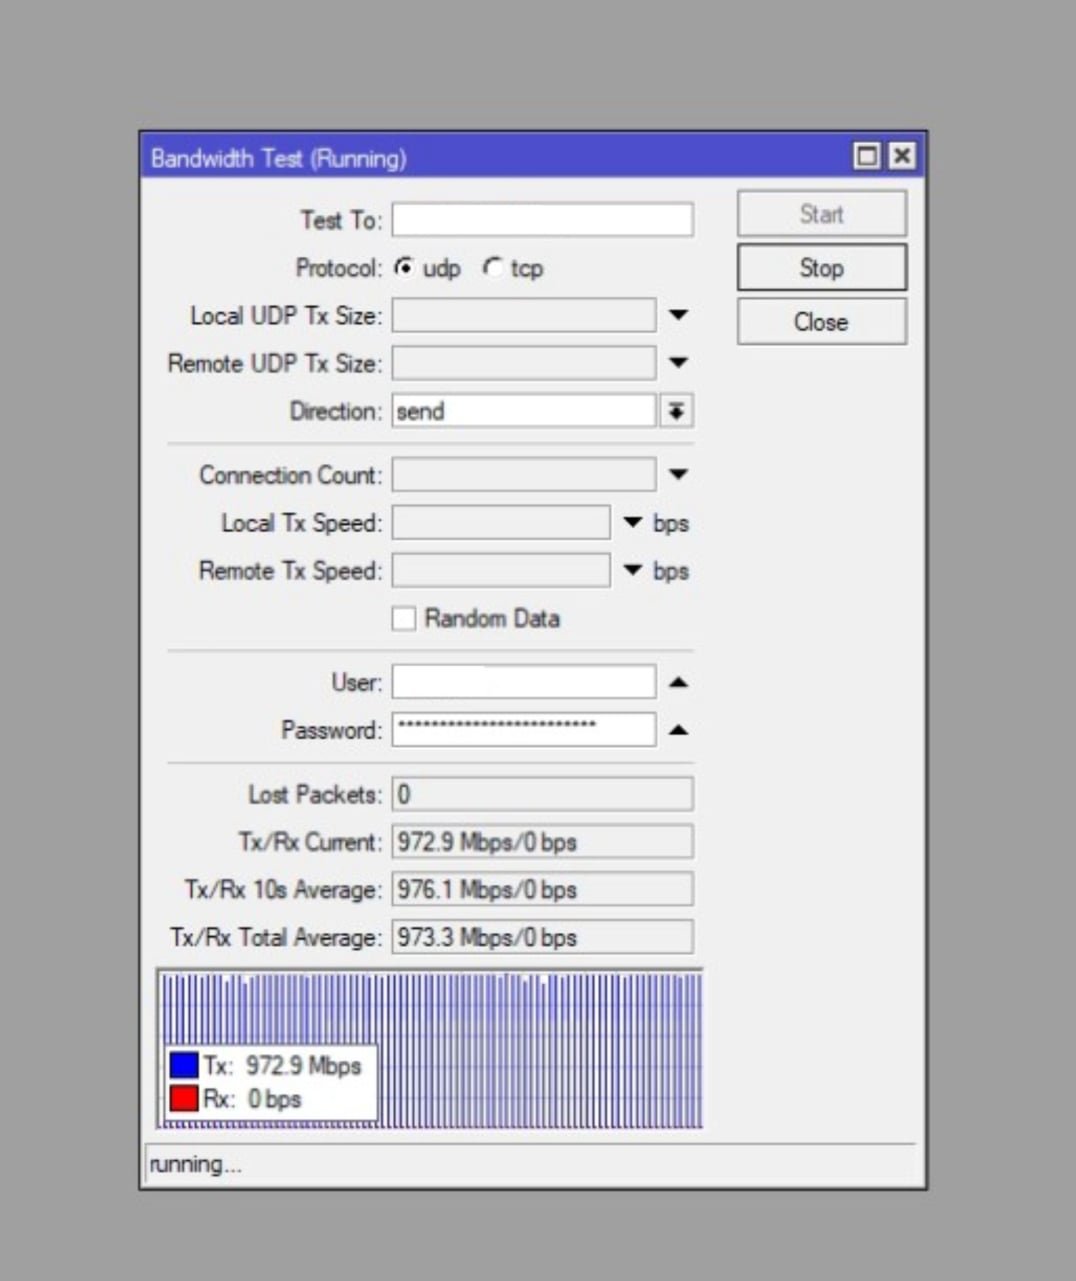Expand the Connection Count arrow

[678, 475]
